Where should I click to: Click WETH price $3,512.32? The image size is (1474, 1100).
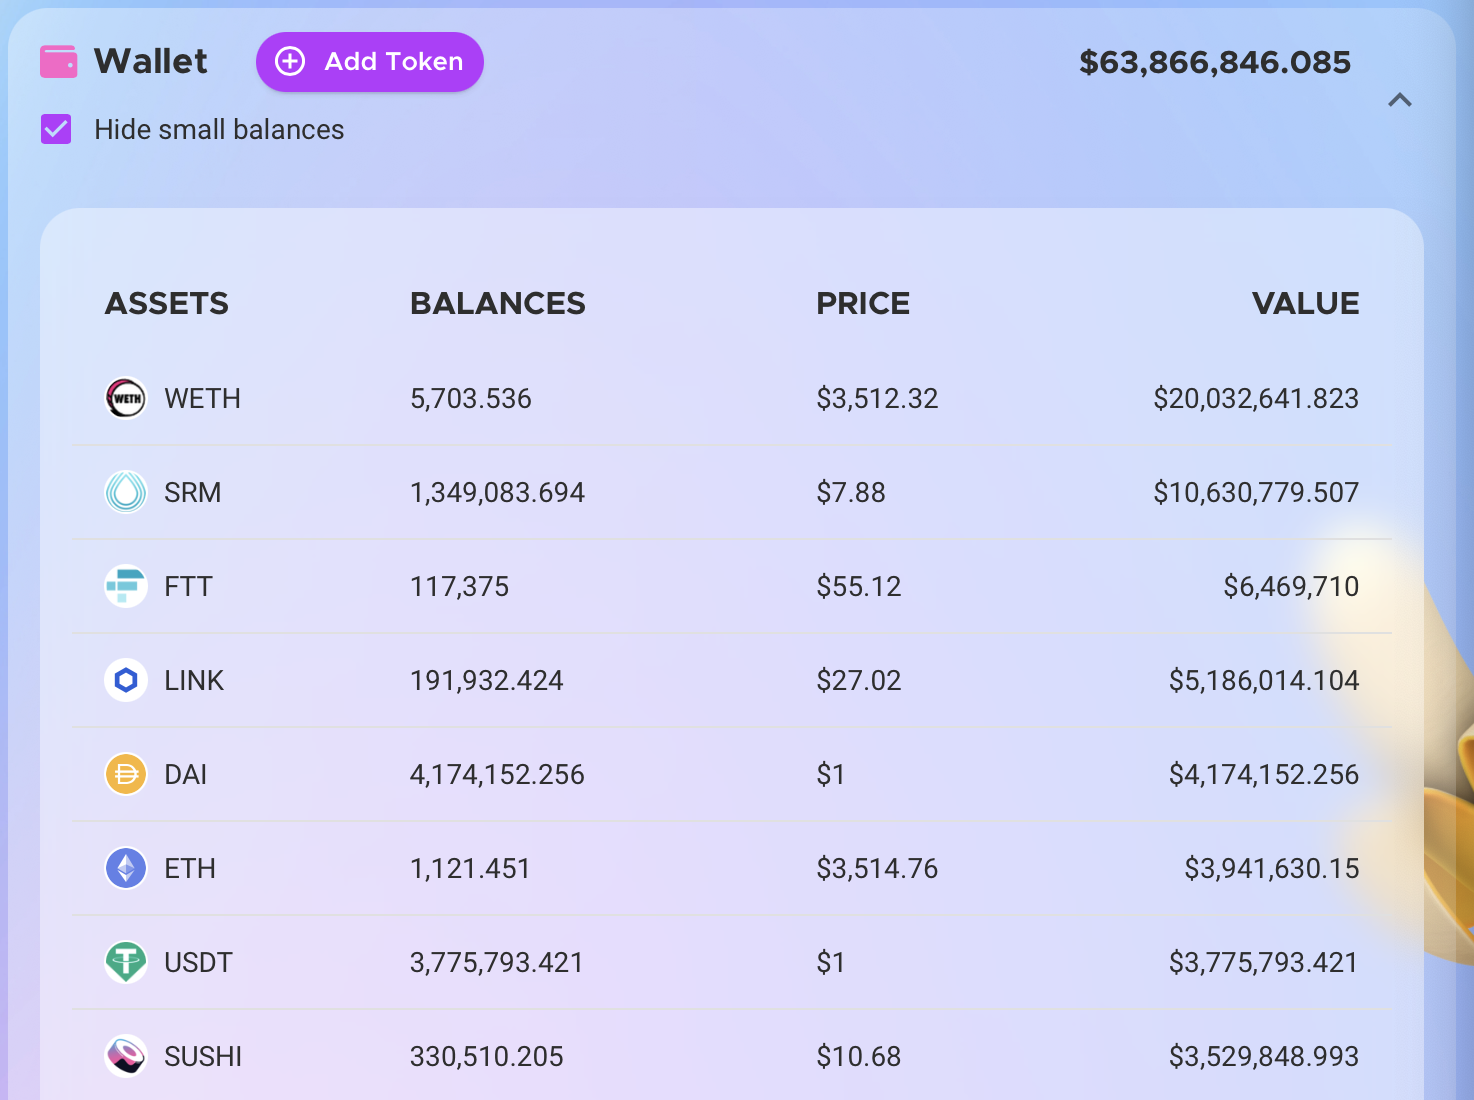(878, 398)
